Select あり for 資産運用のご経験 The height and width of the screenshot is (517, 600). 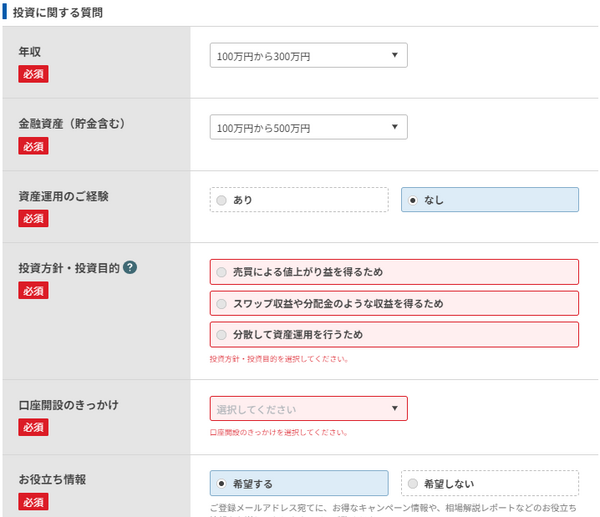(299, 200)
